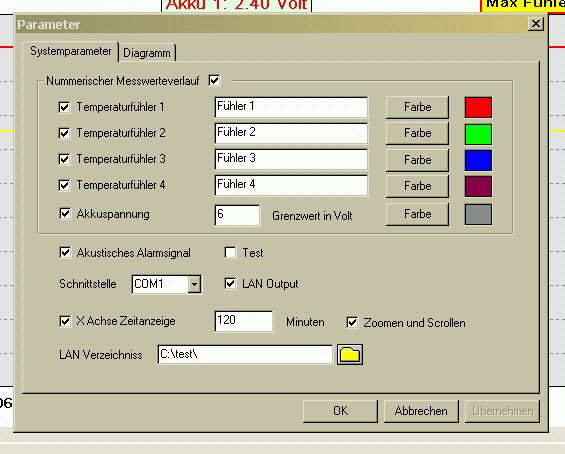Switch to the Diagramm tab
Image resolution: width=565 pixels, height=454 pixels.
tap(147, 53)
